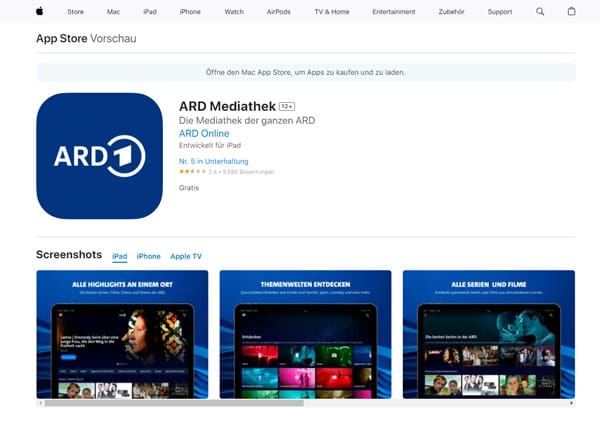Click the 12+ age rating badge
The width and height of the screenshot is (600, 425).
tap(287, 106)
